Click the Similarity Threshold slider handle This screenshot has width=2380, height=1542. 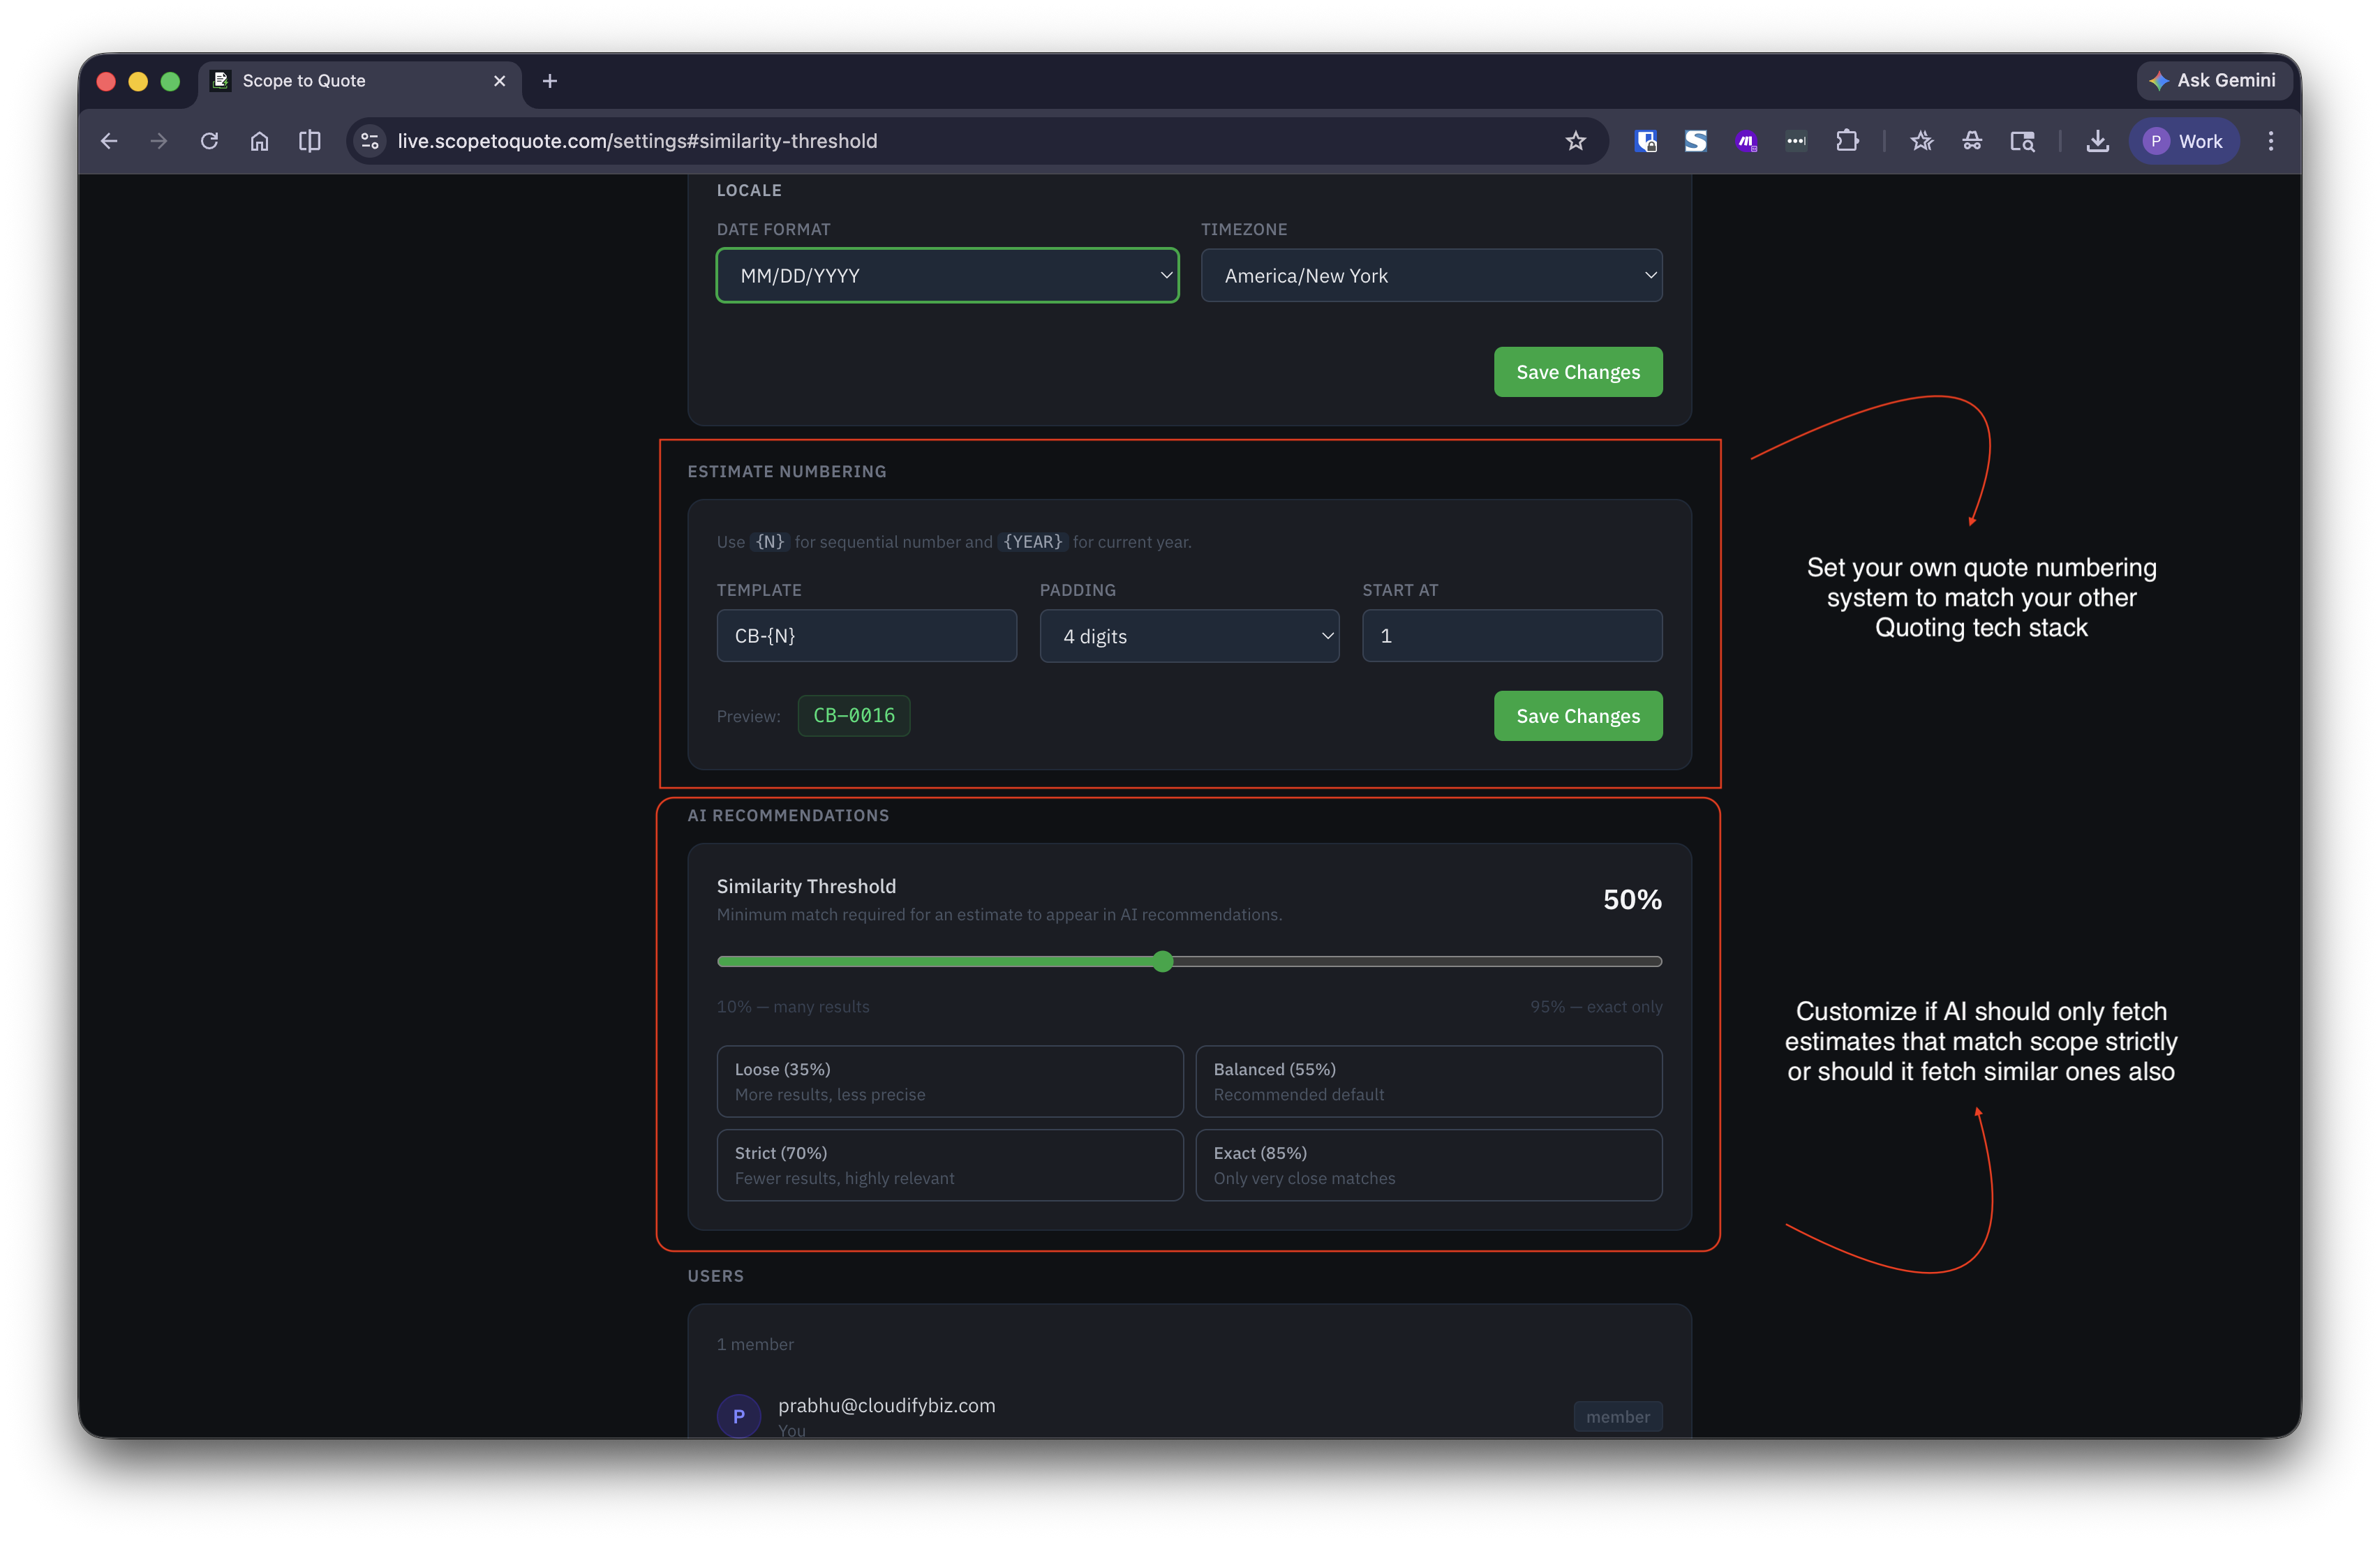[x=1162, y=961]
